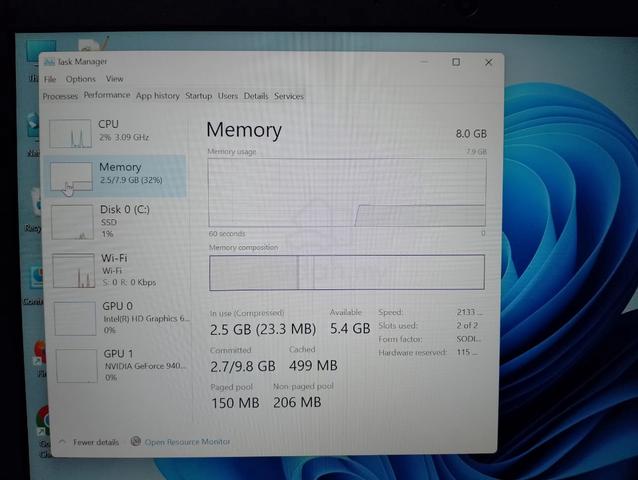638x480 pixels.
Task: Click the Available 5.4 GB value
Action: [x=350, y=328]
